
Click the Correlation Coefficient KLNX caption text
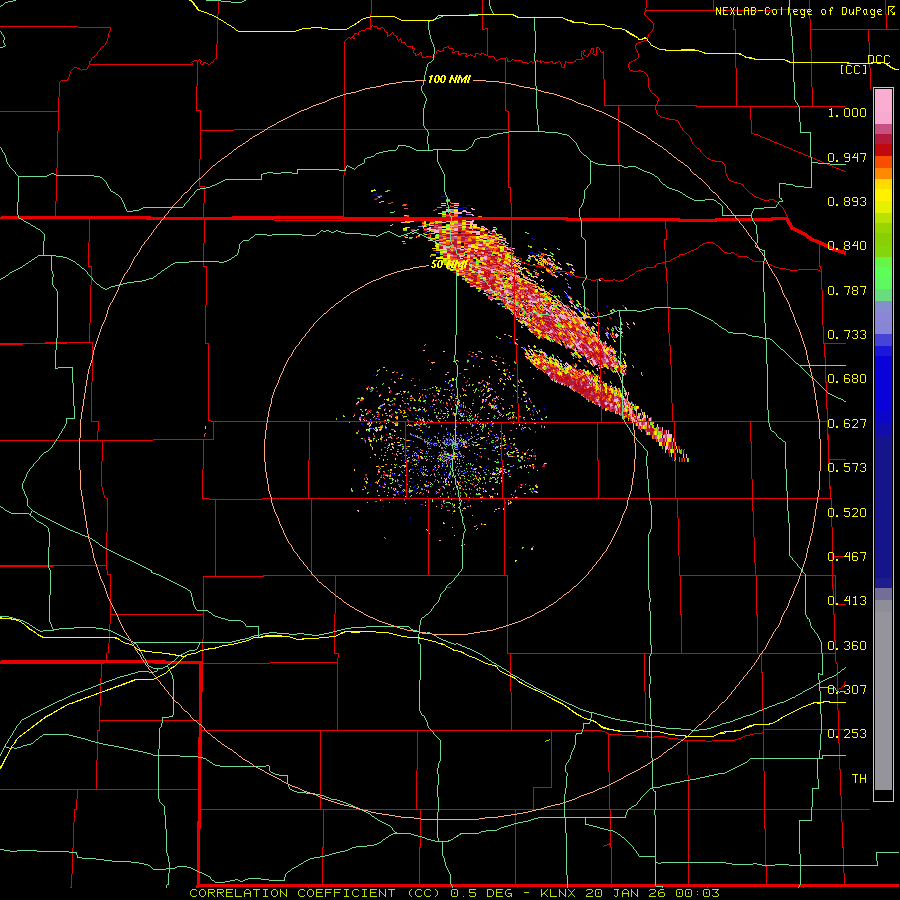[x=454, y=893]
